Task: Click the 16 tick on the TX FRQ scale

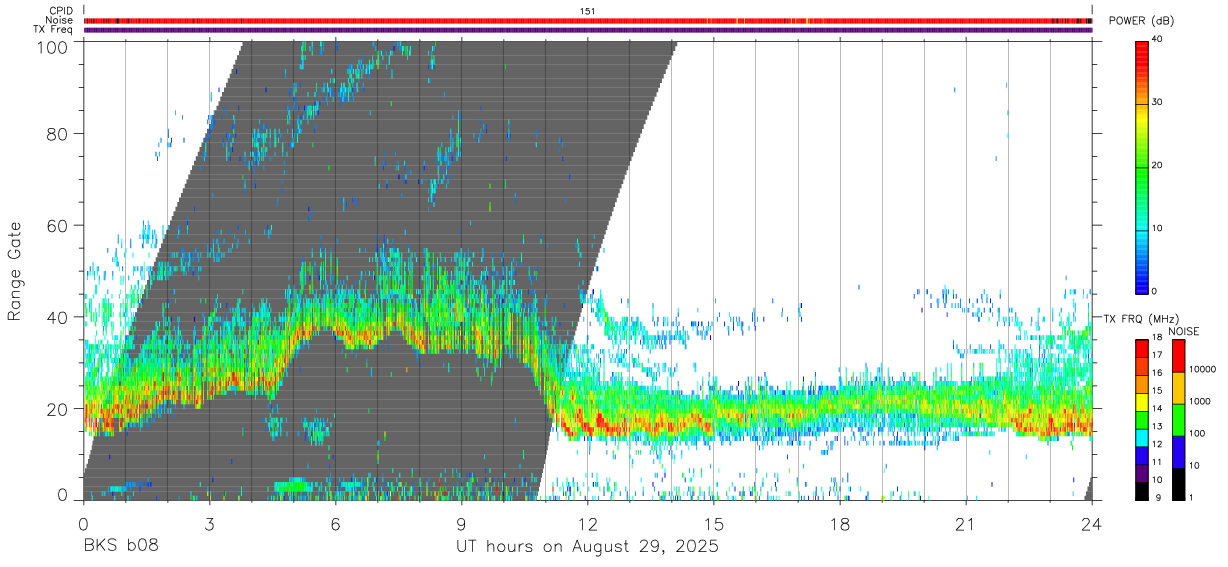Action: point(1158,373)
